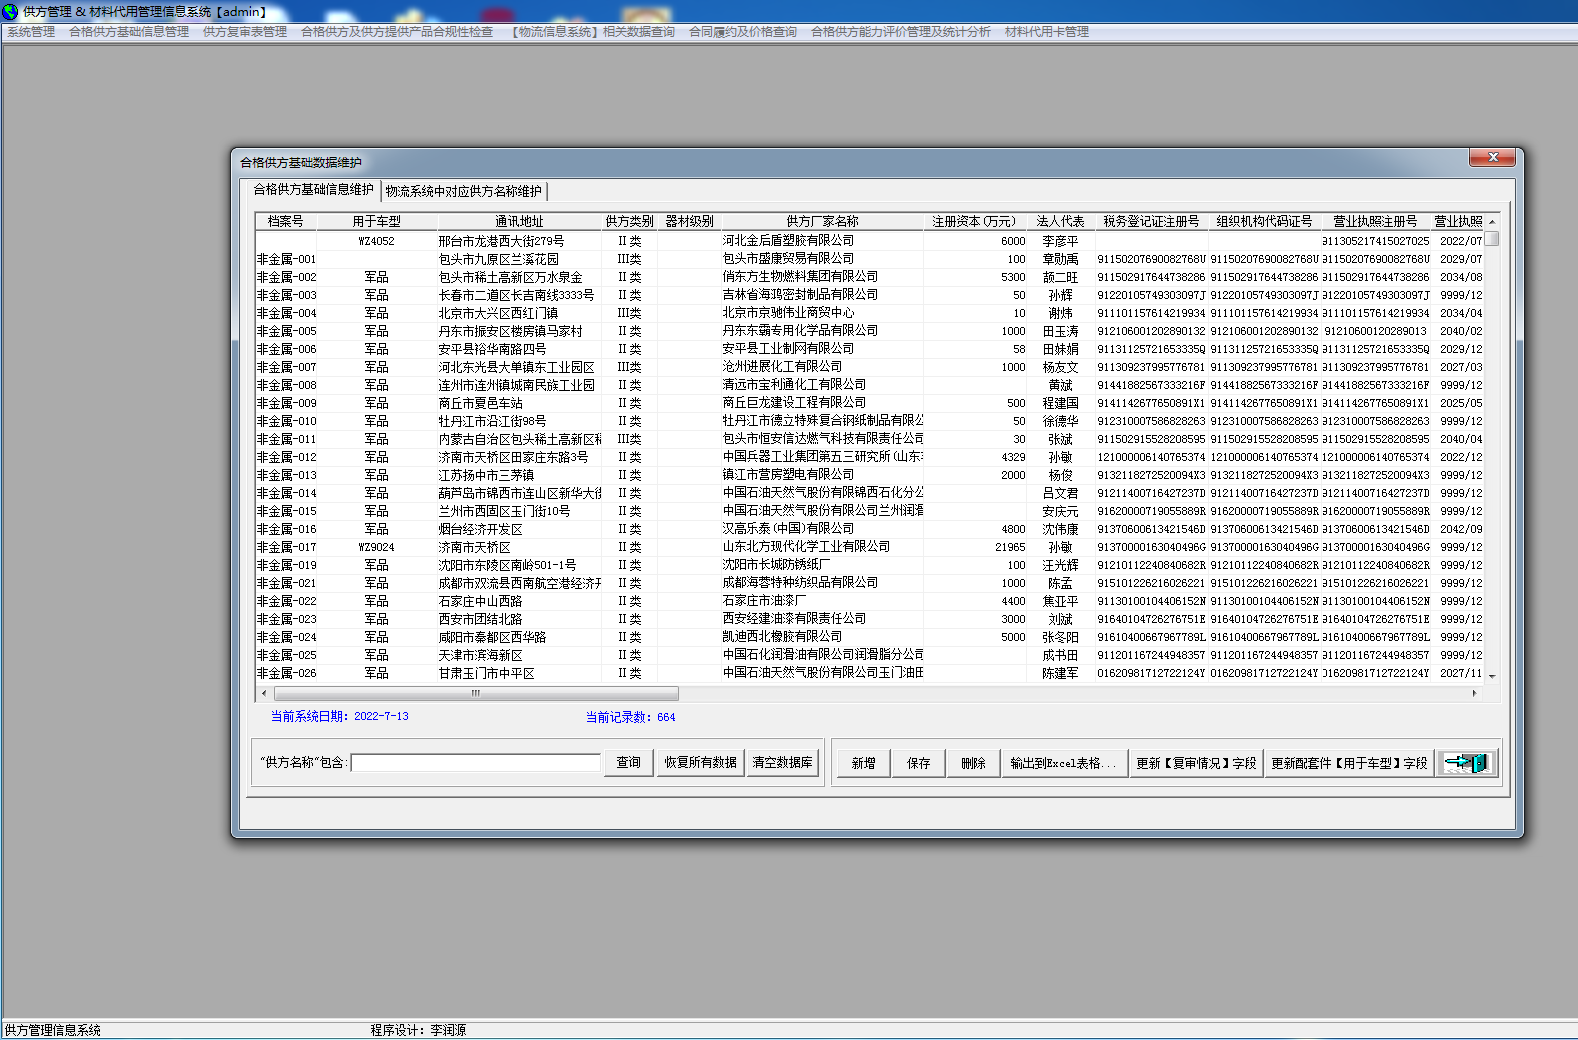
Task: Click 当前记录数: 664 label
Action: coord(630,717)
